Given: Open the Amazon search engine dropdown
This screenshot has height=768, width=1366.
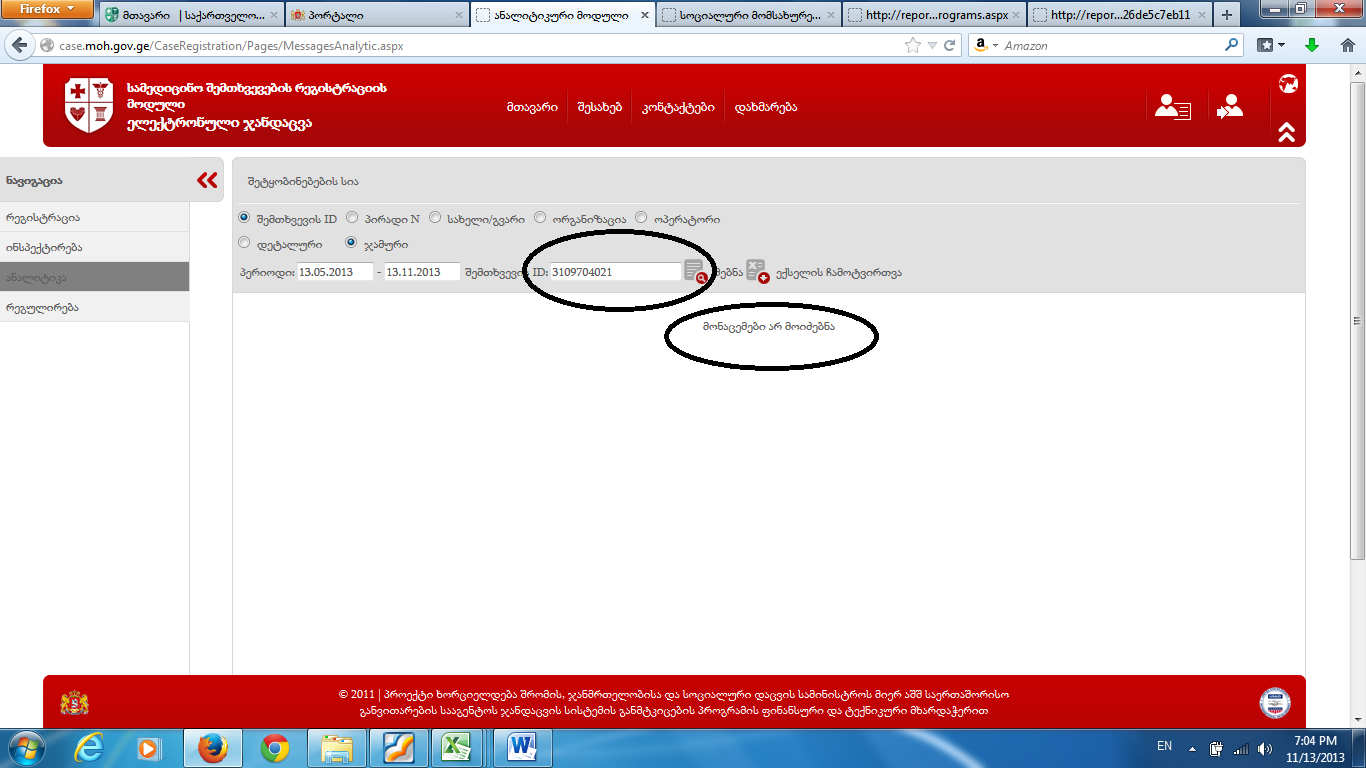Looking at the screenshot, I should coord(986,46).
